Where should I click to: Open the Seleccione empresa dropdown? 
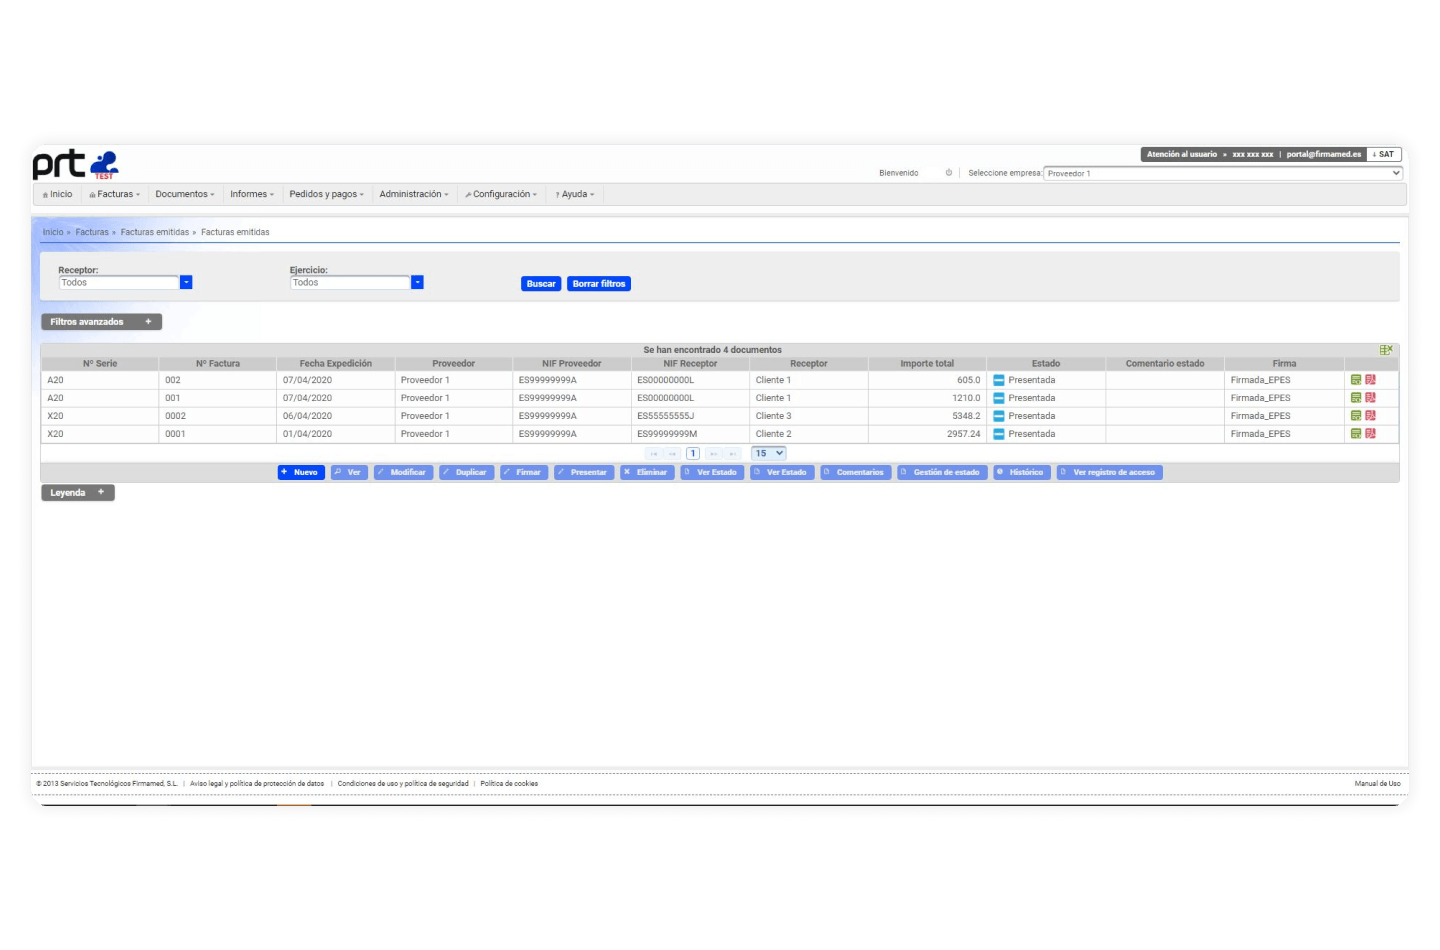[x=1222, y=173]
